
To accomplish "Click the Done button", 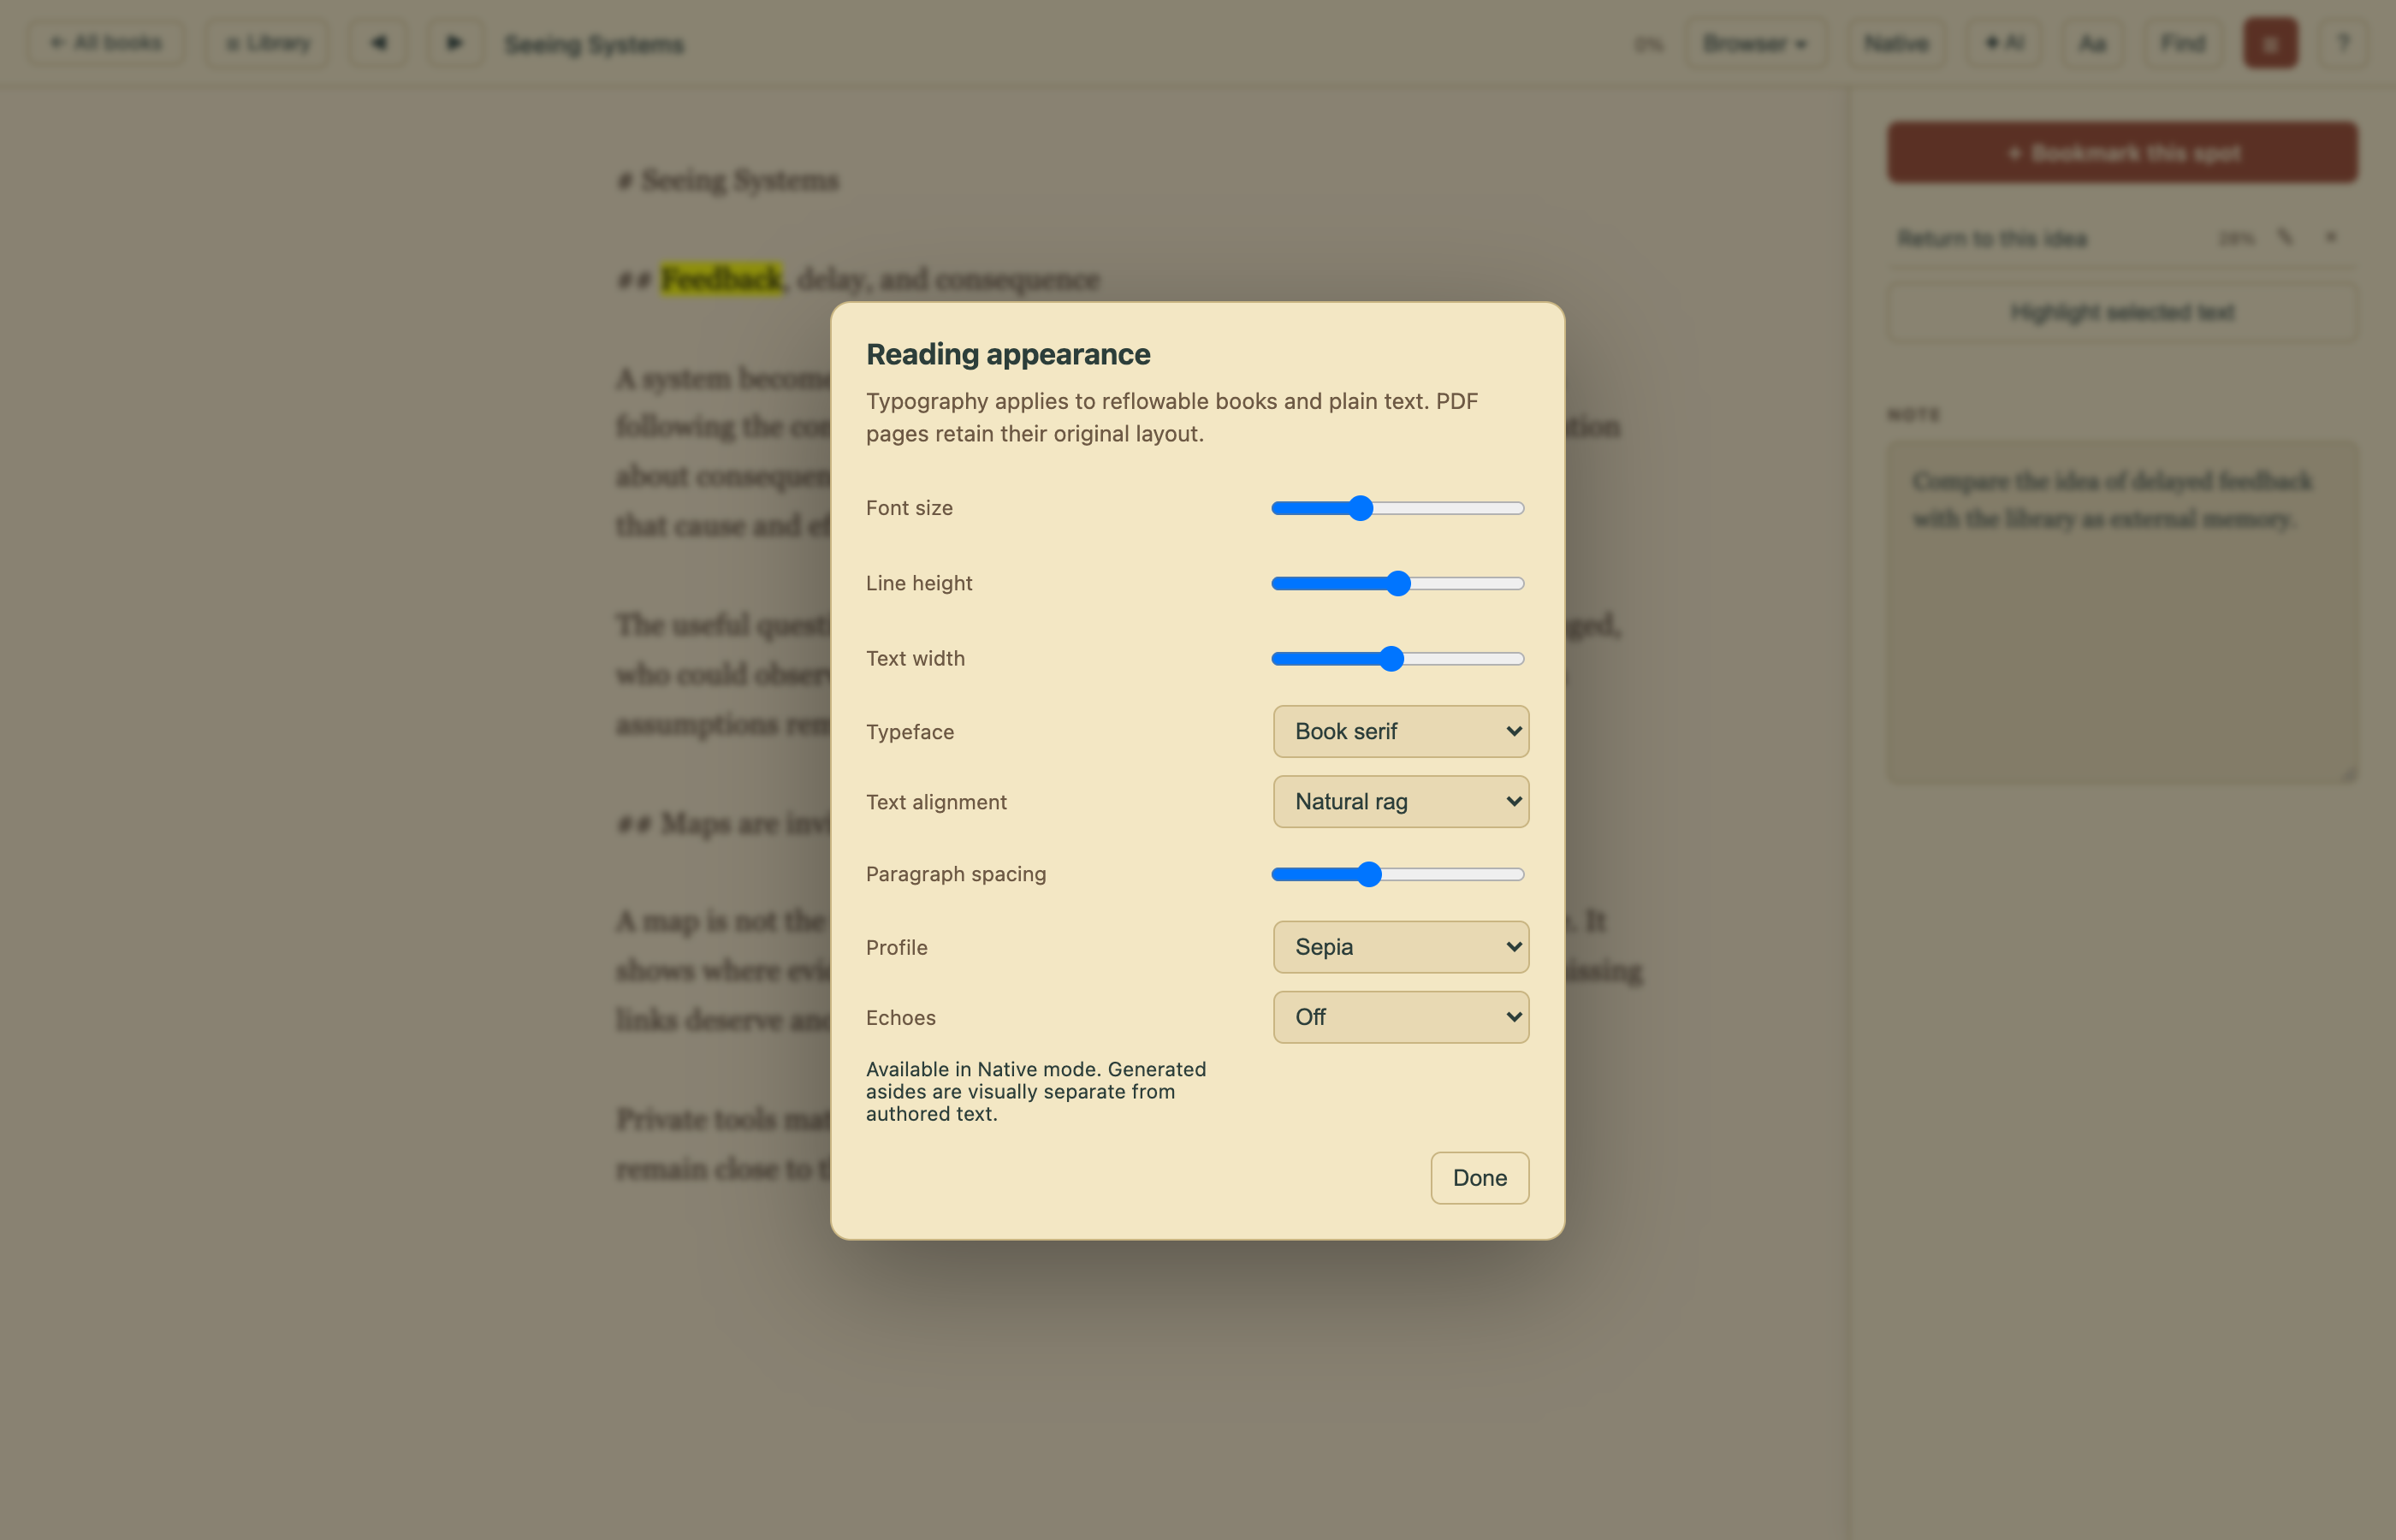I will [x=1479, y=1177].
